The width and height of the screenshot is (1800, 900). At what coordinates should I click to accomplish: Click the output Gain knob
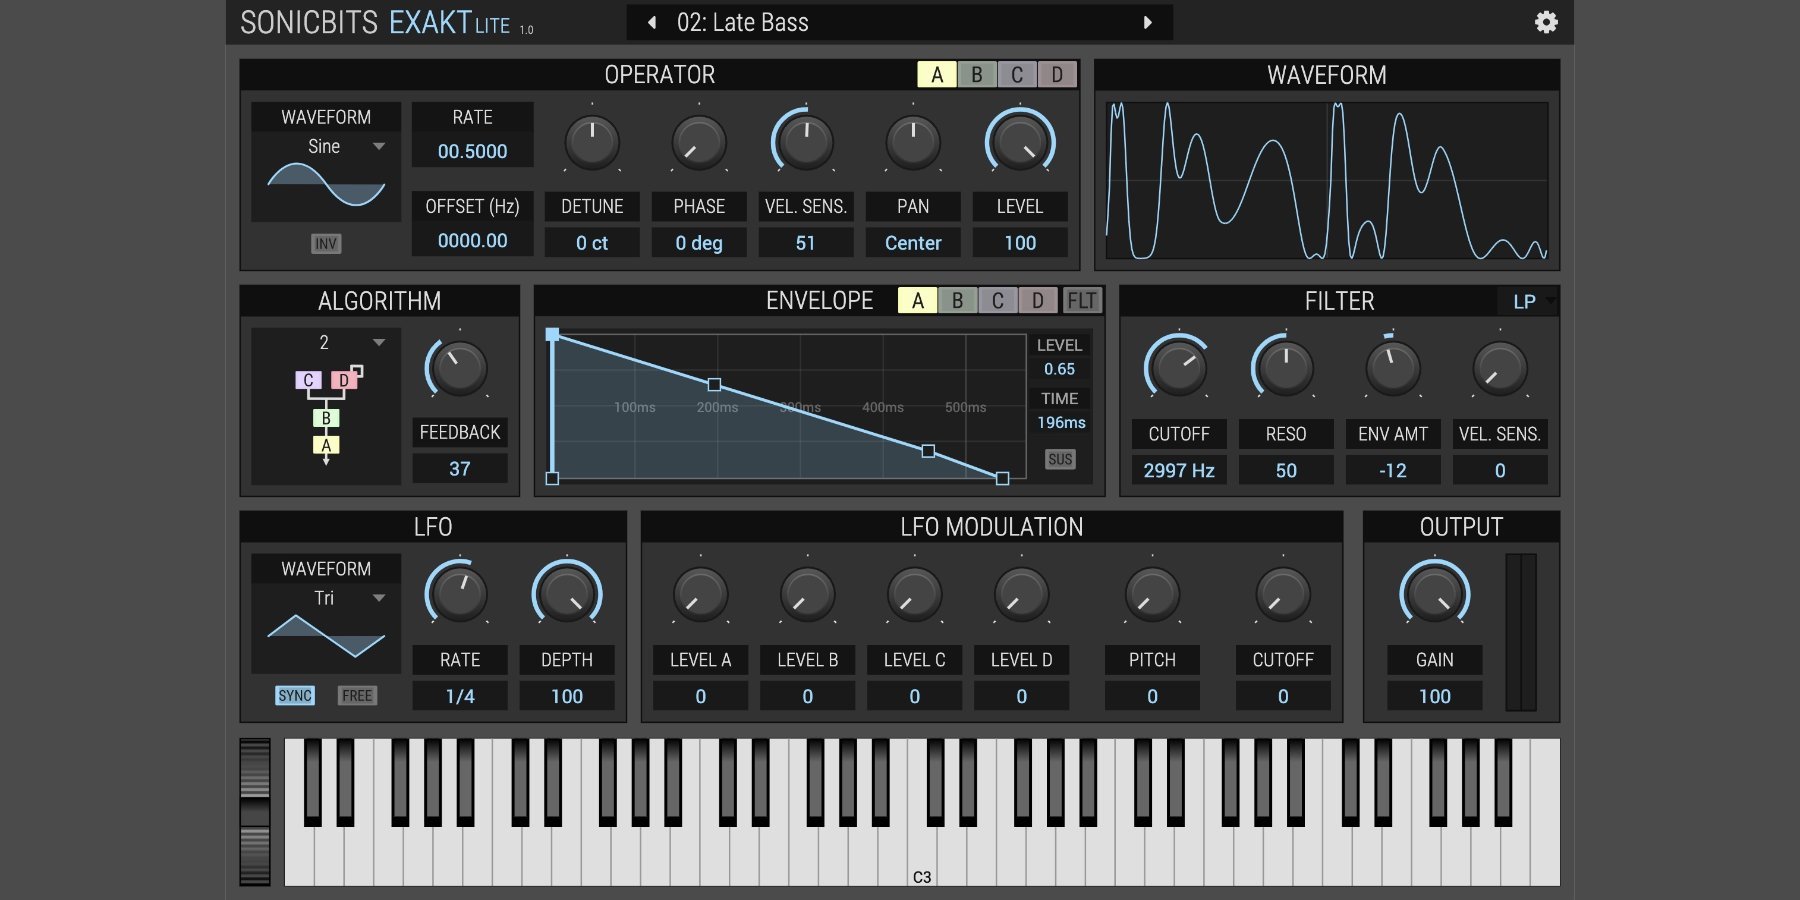1434,595
